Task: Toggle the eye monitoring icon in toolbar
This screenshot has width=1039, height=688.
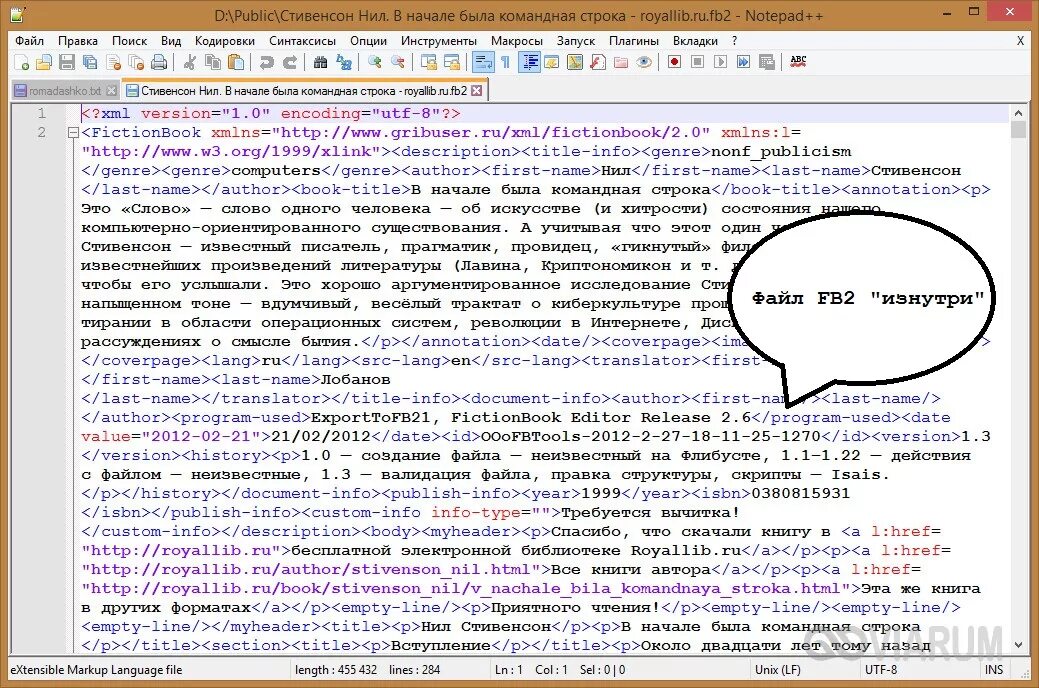Action: pyautogui.click(x=644, y=62)
